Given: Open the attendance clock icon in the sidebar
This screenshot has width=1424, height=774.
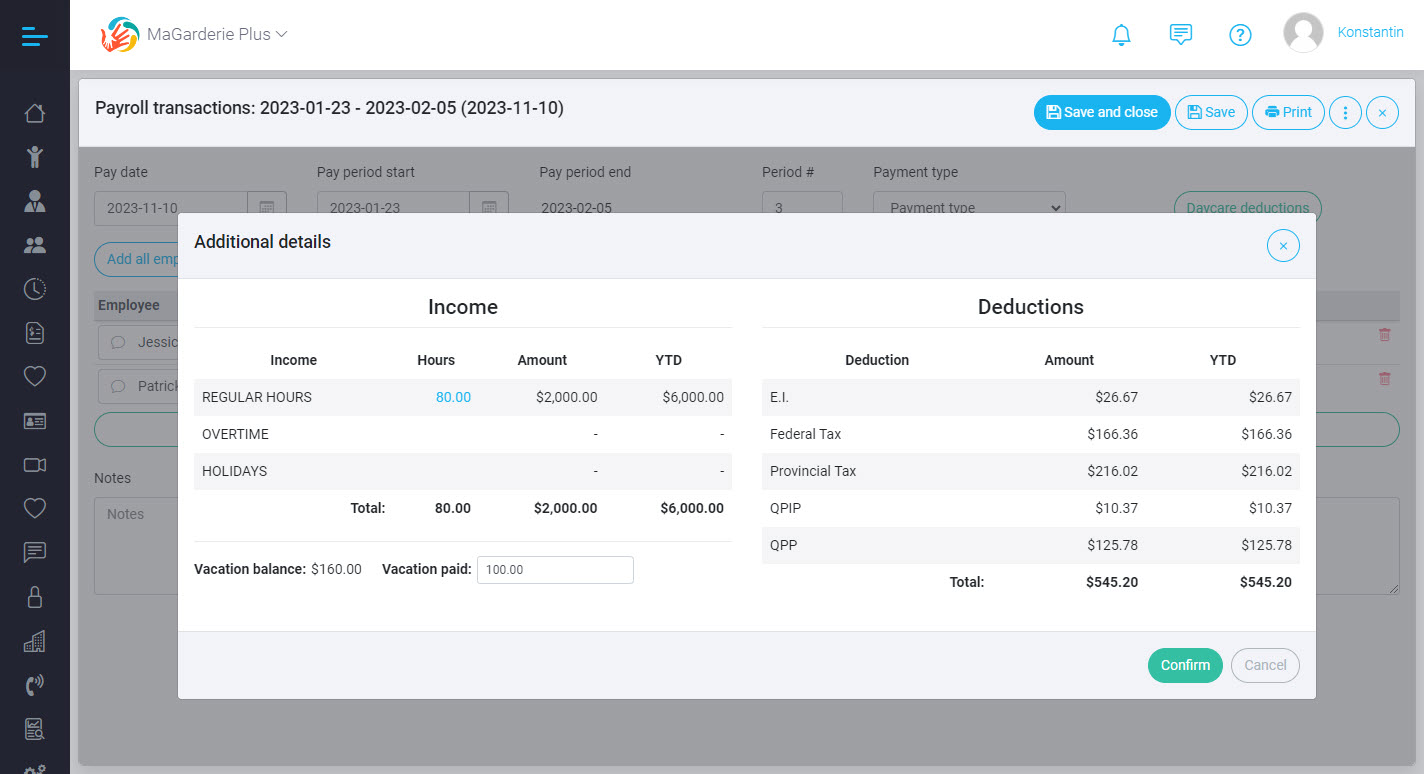Looking at the screenshot, I should click(x=35, y=288).
